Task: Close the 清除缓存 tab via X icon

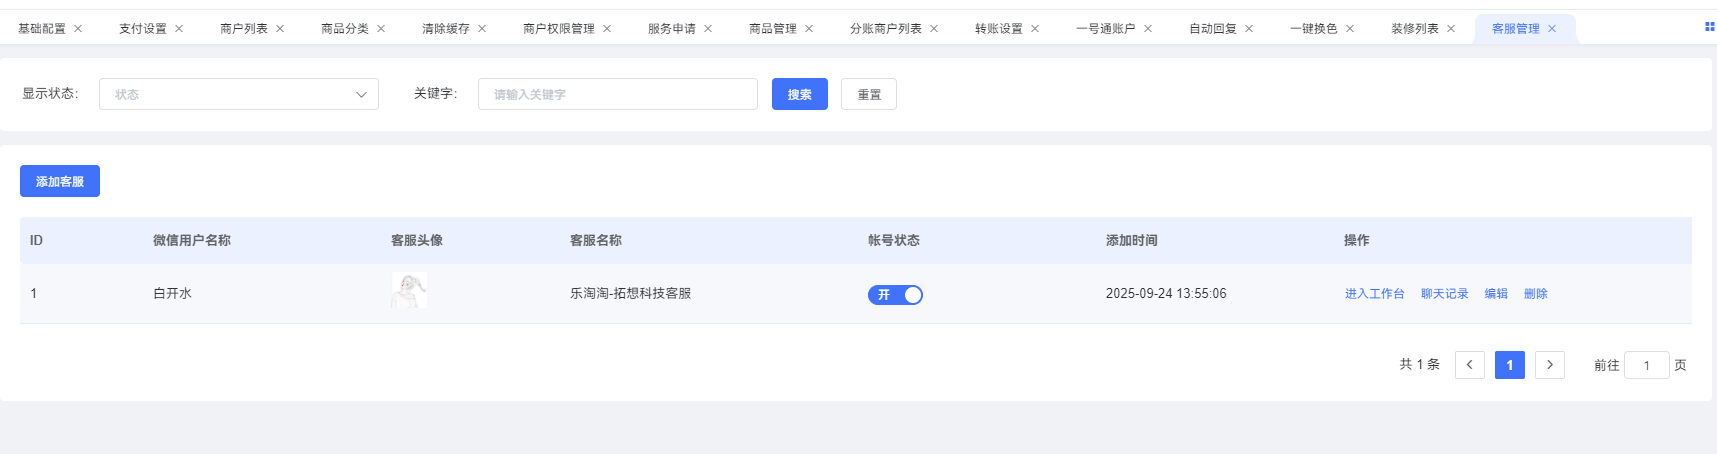Action: coord(482,29)
